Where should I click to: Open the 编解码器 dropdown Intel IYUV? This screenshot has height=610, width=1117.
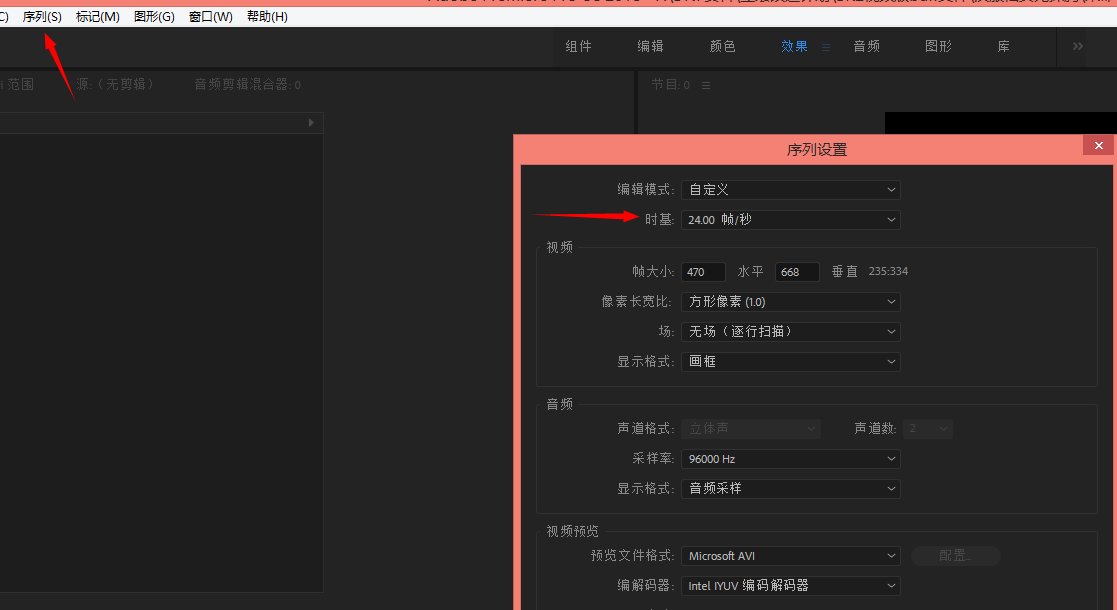pos(791,586)
